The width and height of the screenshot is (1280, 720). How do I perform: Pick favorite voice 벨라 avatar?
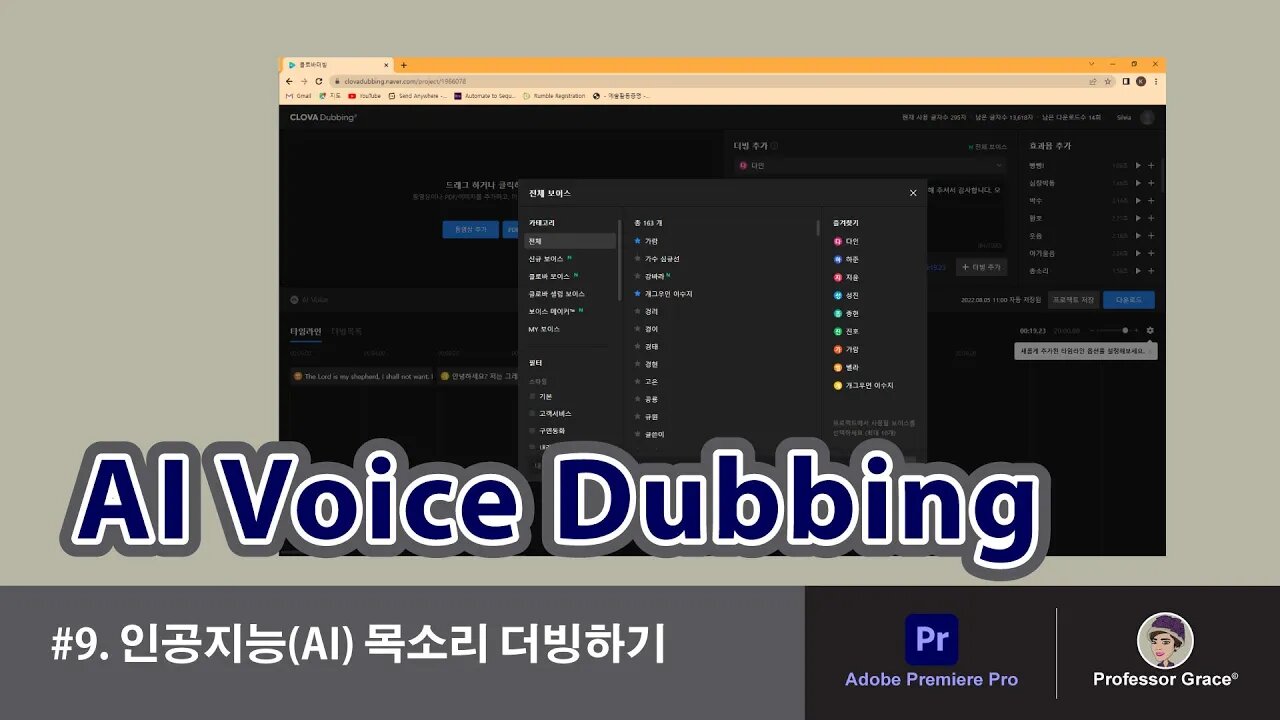(x=838, y=367)
